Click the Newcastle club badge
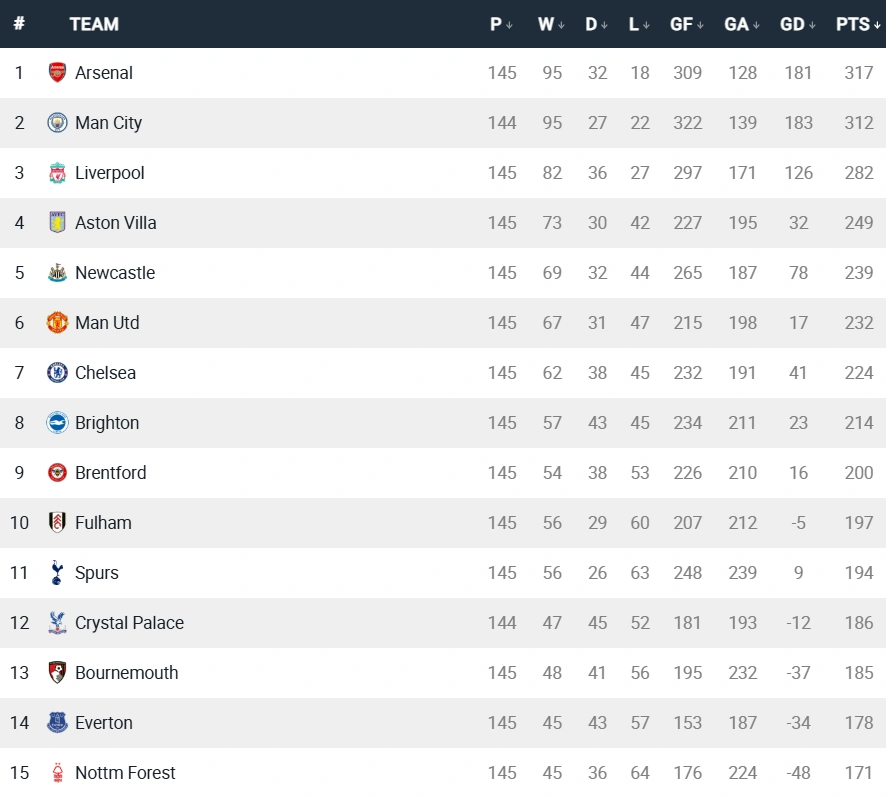 [x=57, y=273]
